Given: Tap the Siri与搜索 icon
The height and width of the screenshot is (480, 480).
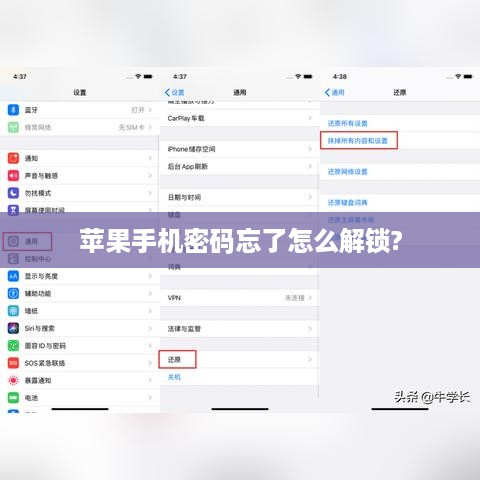Looking at the screenshot, I should point(13,328).
